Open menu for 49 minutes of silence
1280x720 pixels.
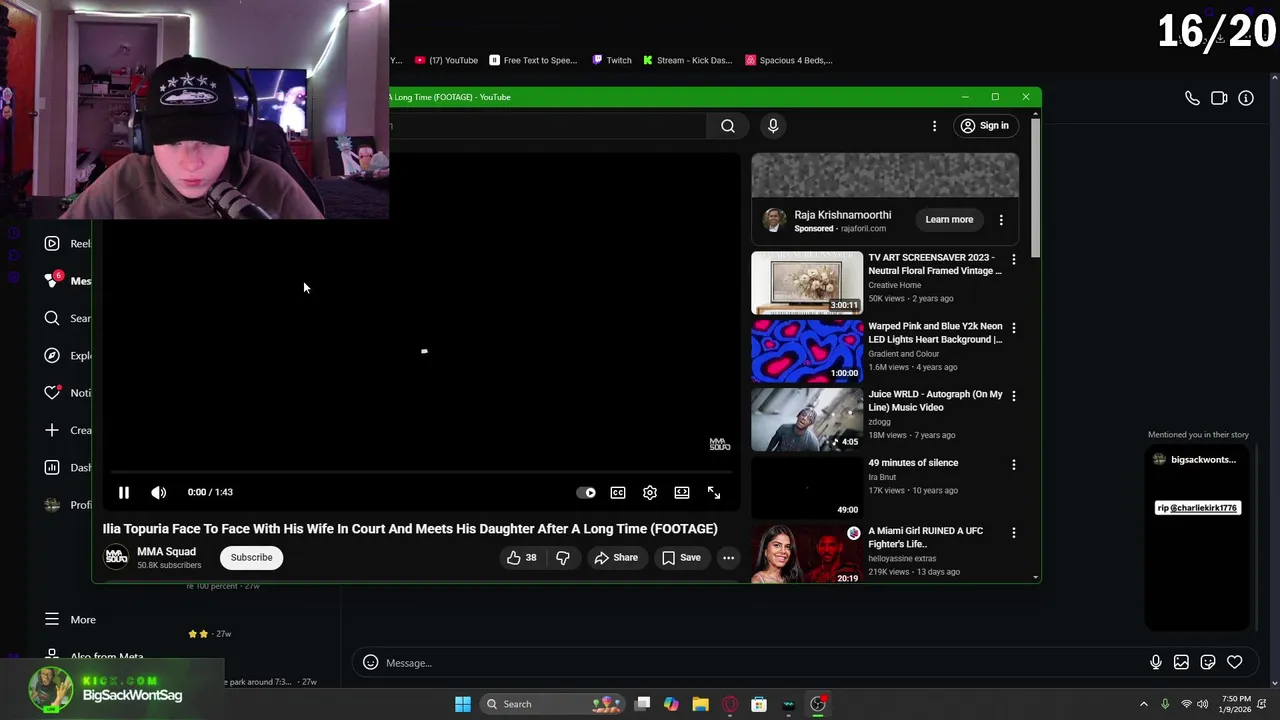point(1013,465)
